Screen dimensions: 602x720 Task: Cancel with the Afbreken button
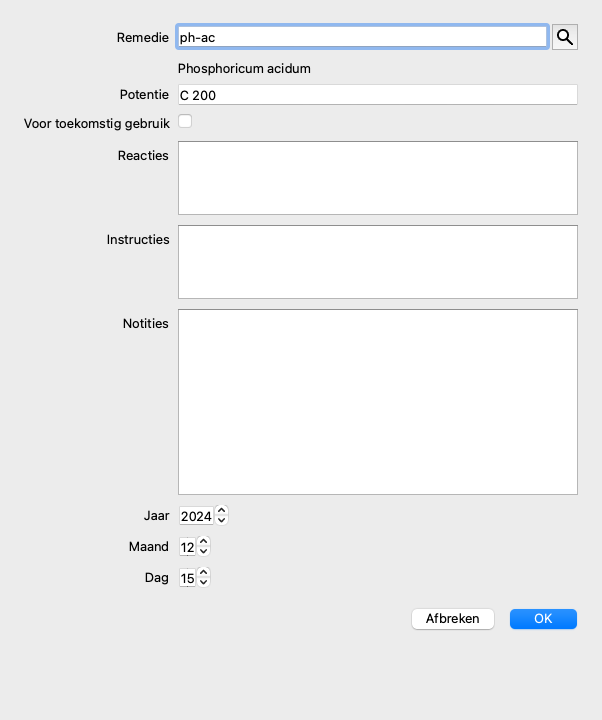[452, 619]
